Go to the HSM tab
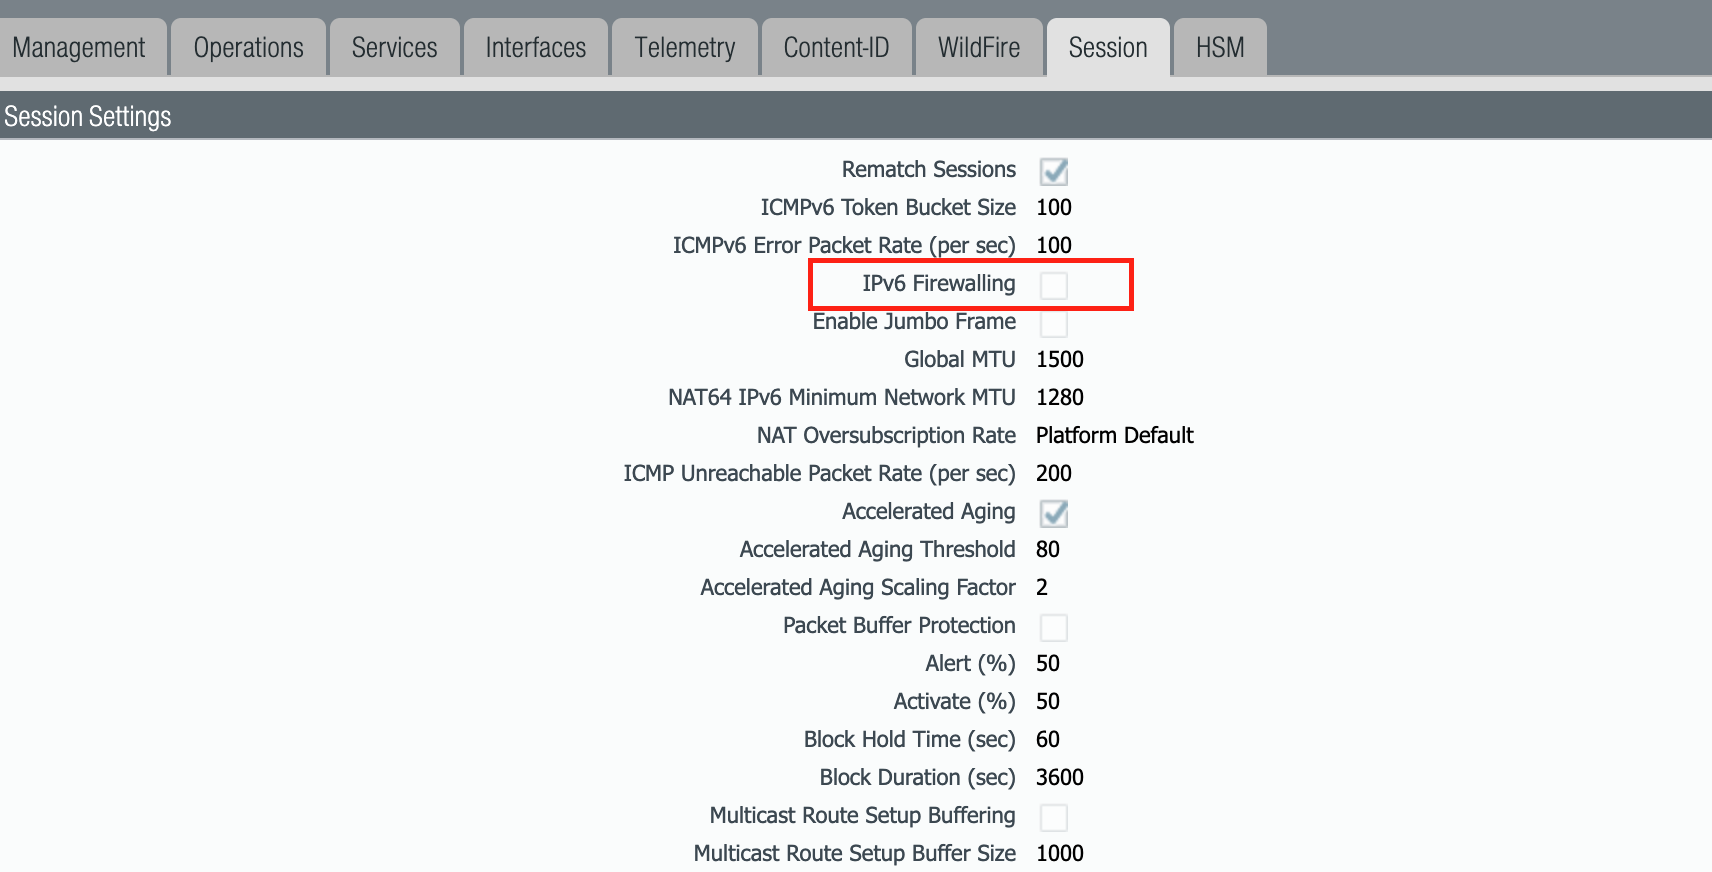The height and width of the screenshot is (872, 1712). (1219, 48)
